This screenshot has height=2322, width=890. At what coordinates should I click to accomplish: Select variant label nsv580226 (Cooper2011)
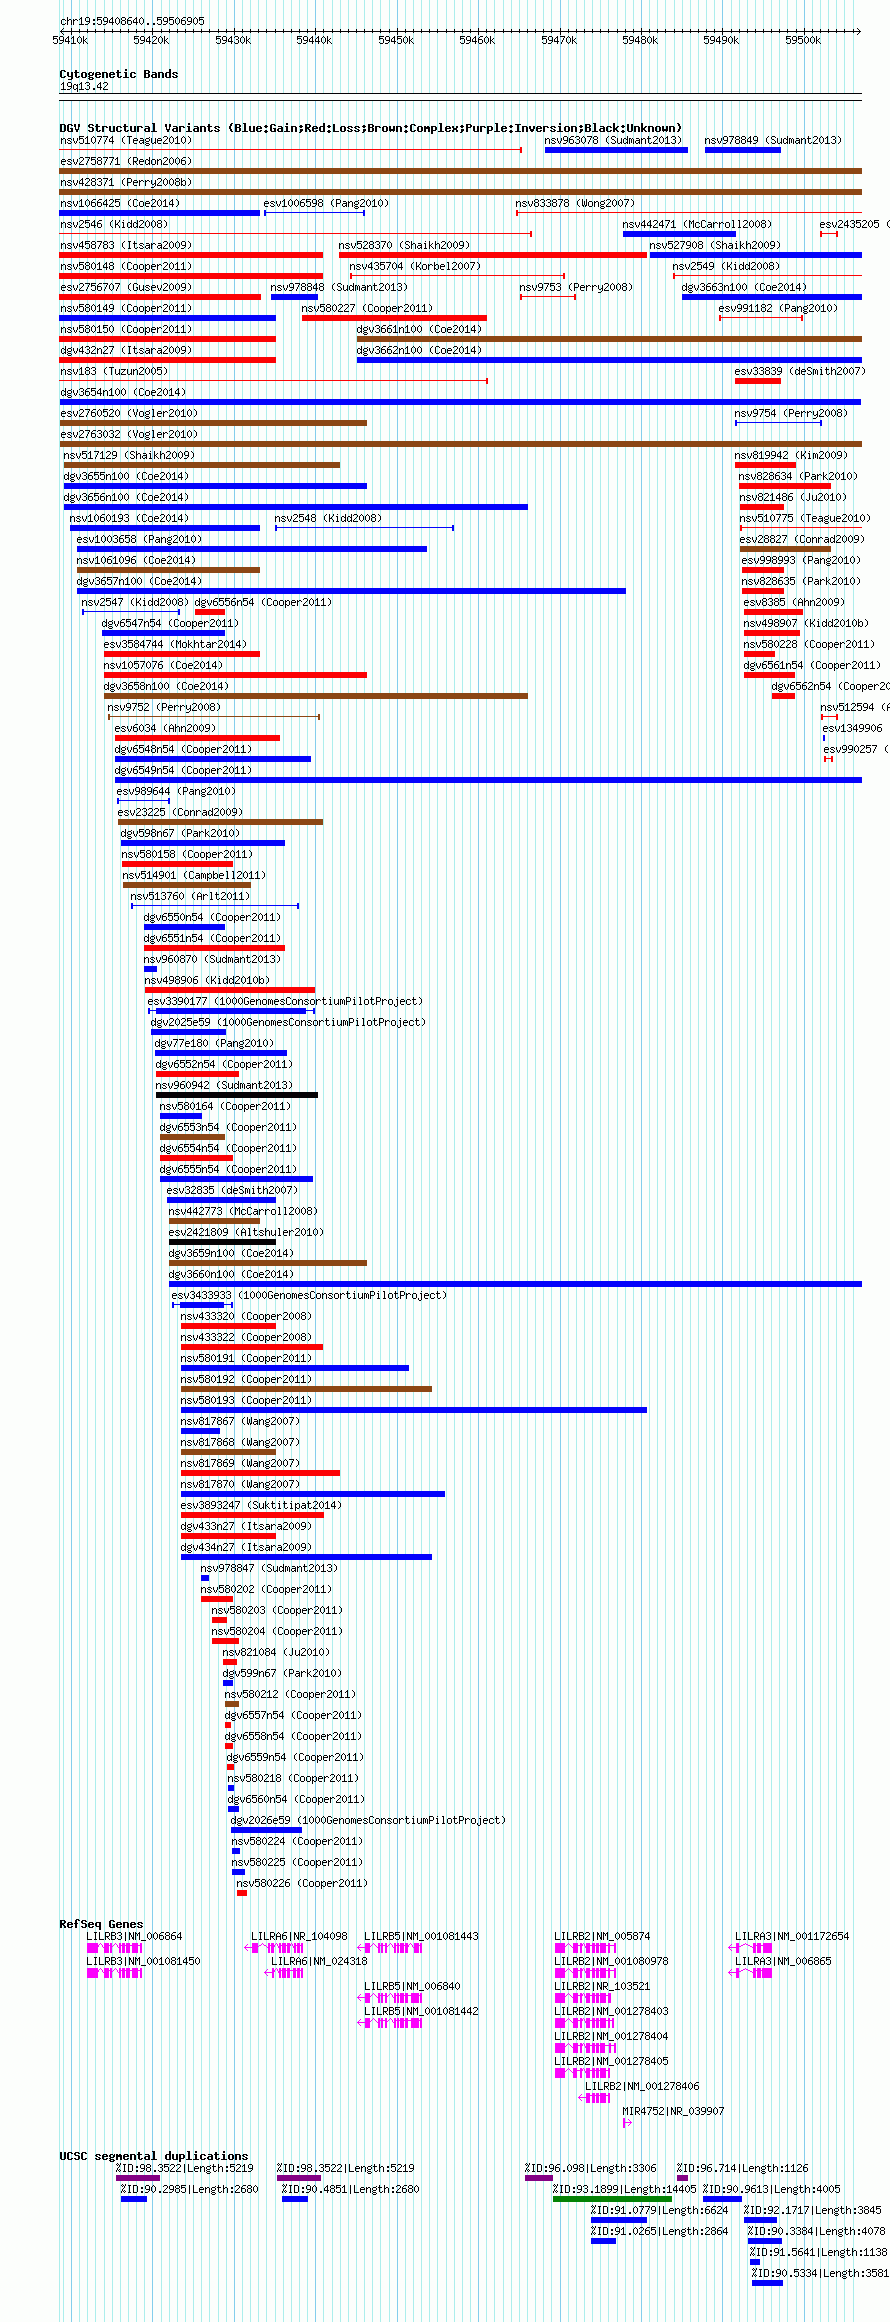coord(303,1884)
